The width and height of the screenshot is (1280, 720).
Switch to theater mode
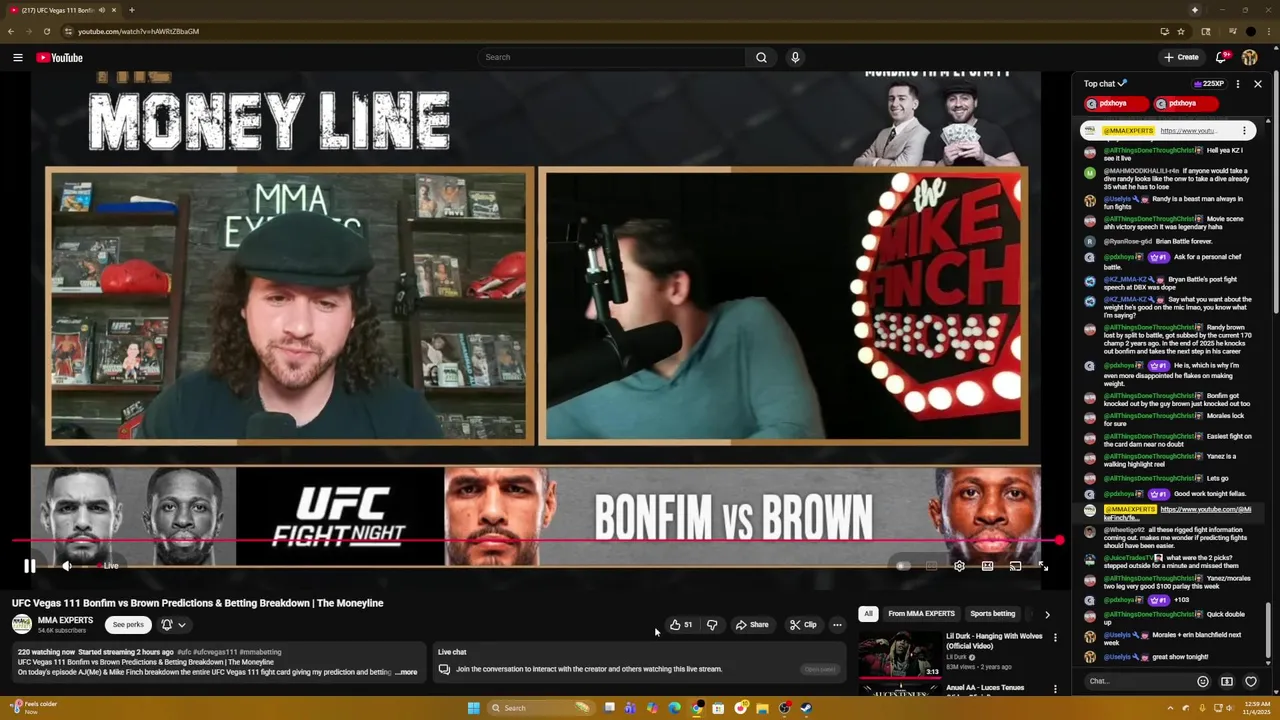coord(987,566)
